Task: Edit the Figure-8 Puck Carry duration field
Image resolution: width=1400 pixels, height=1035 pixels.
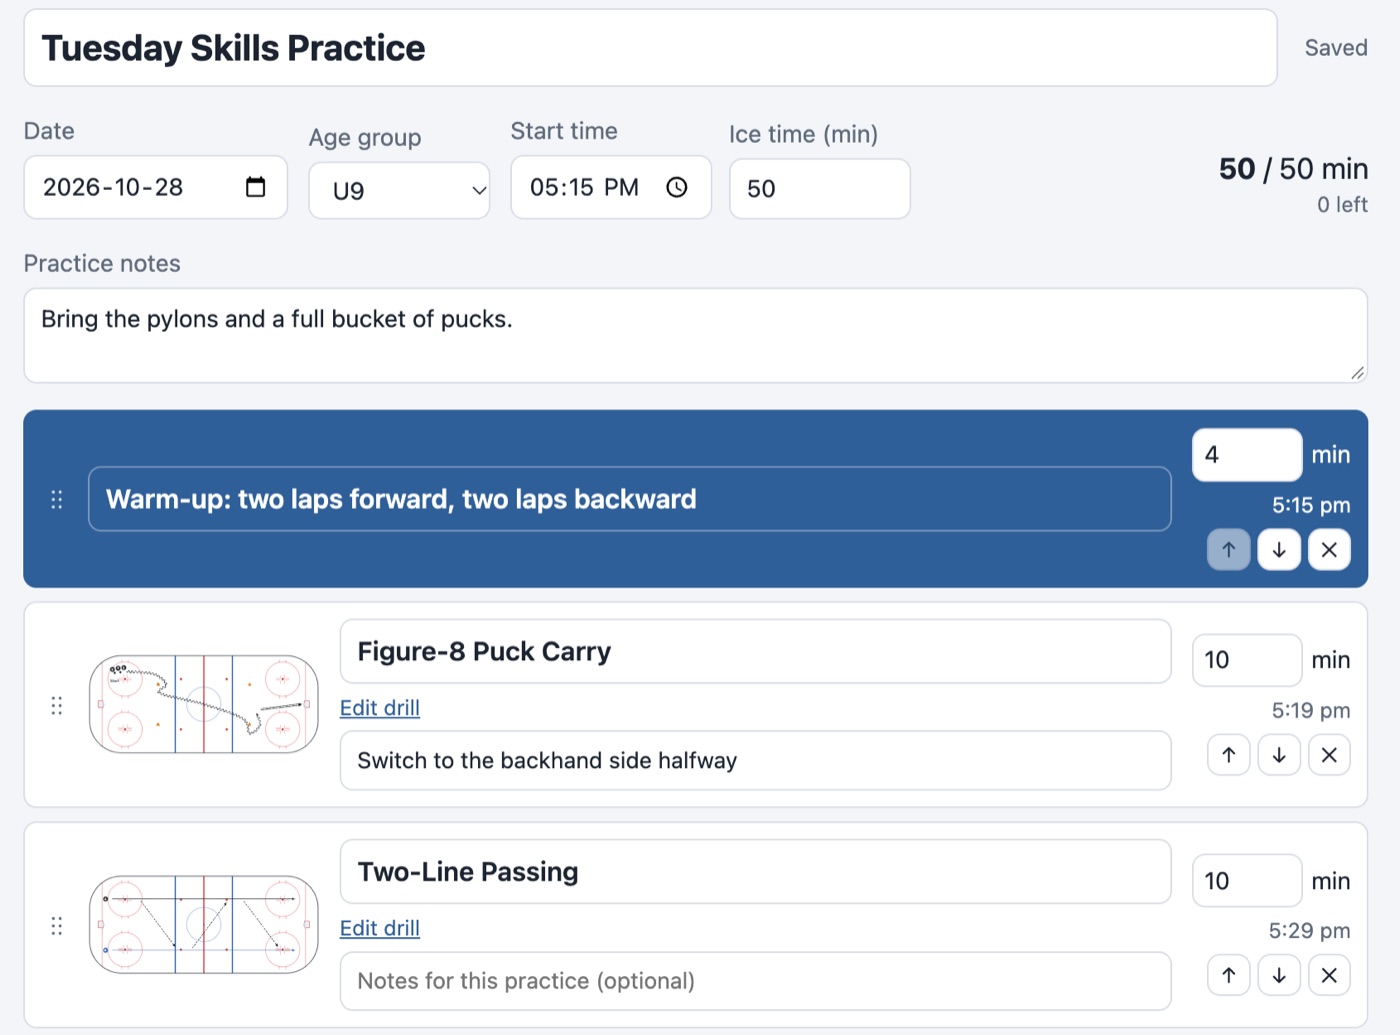Action: point(1247,660)
